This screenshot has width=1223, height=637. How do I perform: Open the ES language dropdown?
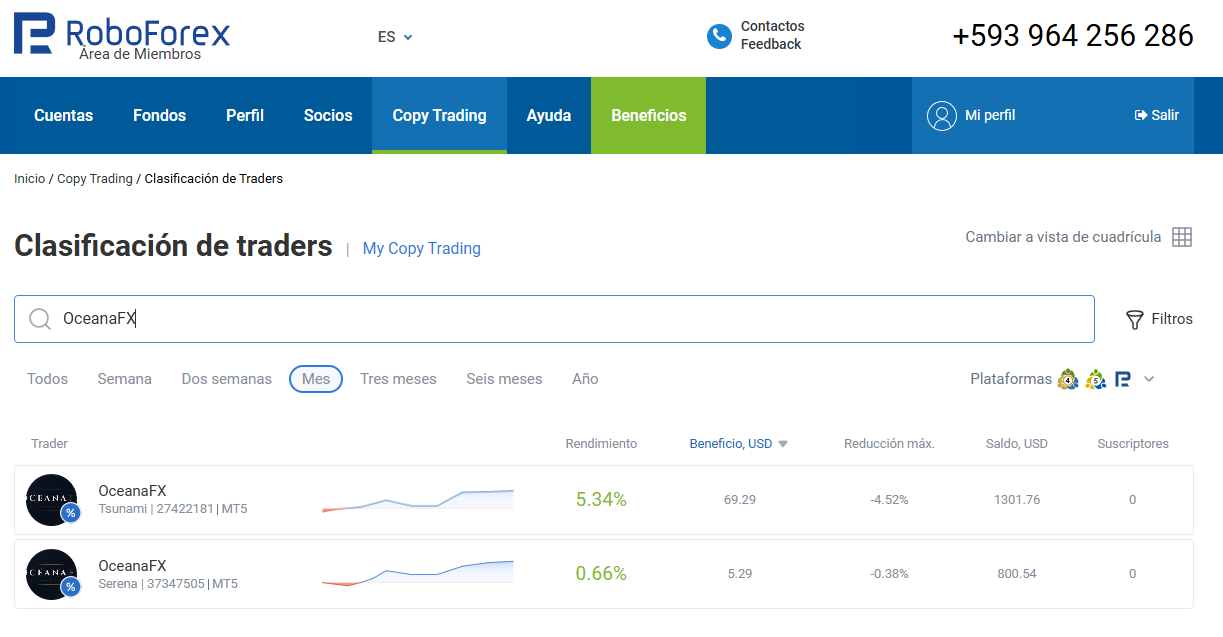point(395,37)
